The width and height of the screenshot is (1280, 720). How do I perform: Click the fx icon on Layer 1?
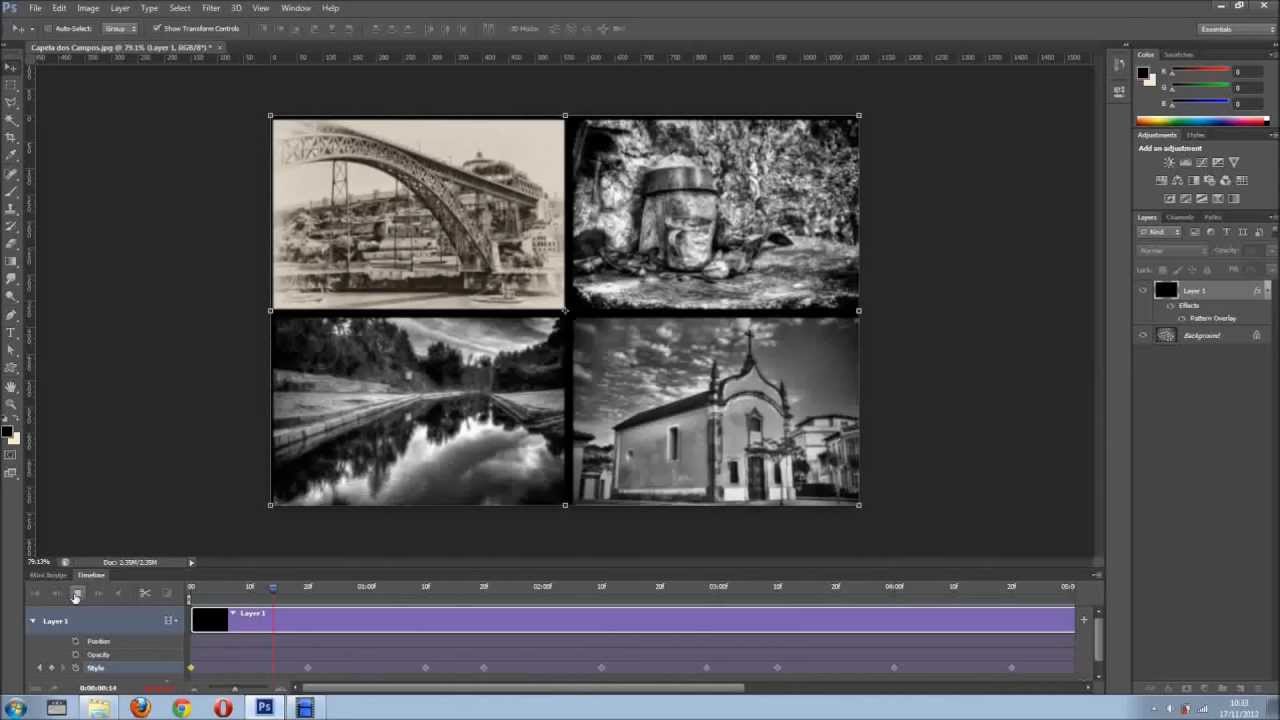pyautogui.click(x=1257, y=290)
